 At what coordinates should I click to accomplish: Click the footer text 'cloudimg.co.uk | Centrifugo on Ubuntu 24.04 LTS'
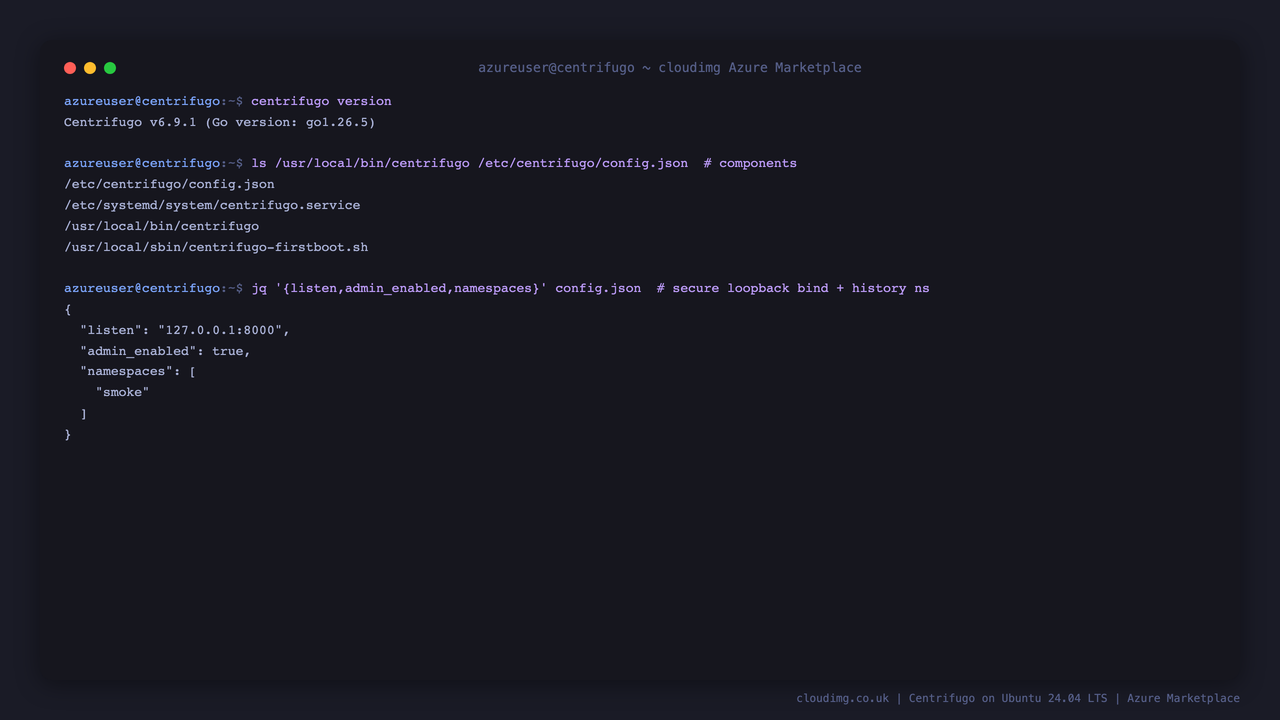click(952, 698)
